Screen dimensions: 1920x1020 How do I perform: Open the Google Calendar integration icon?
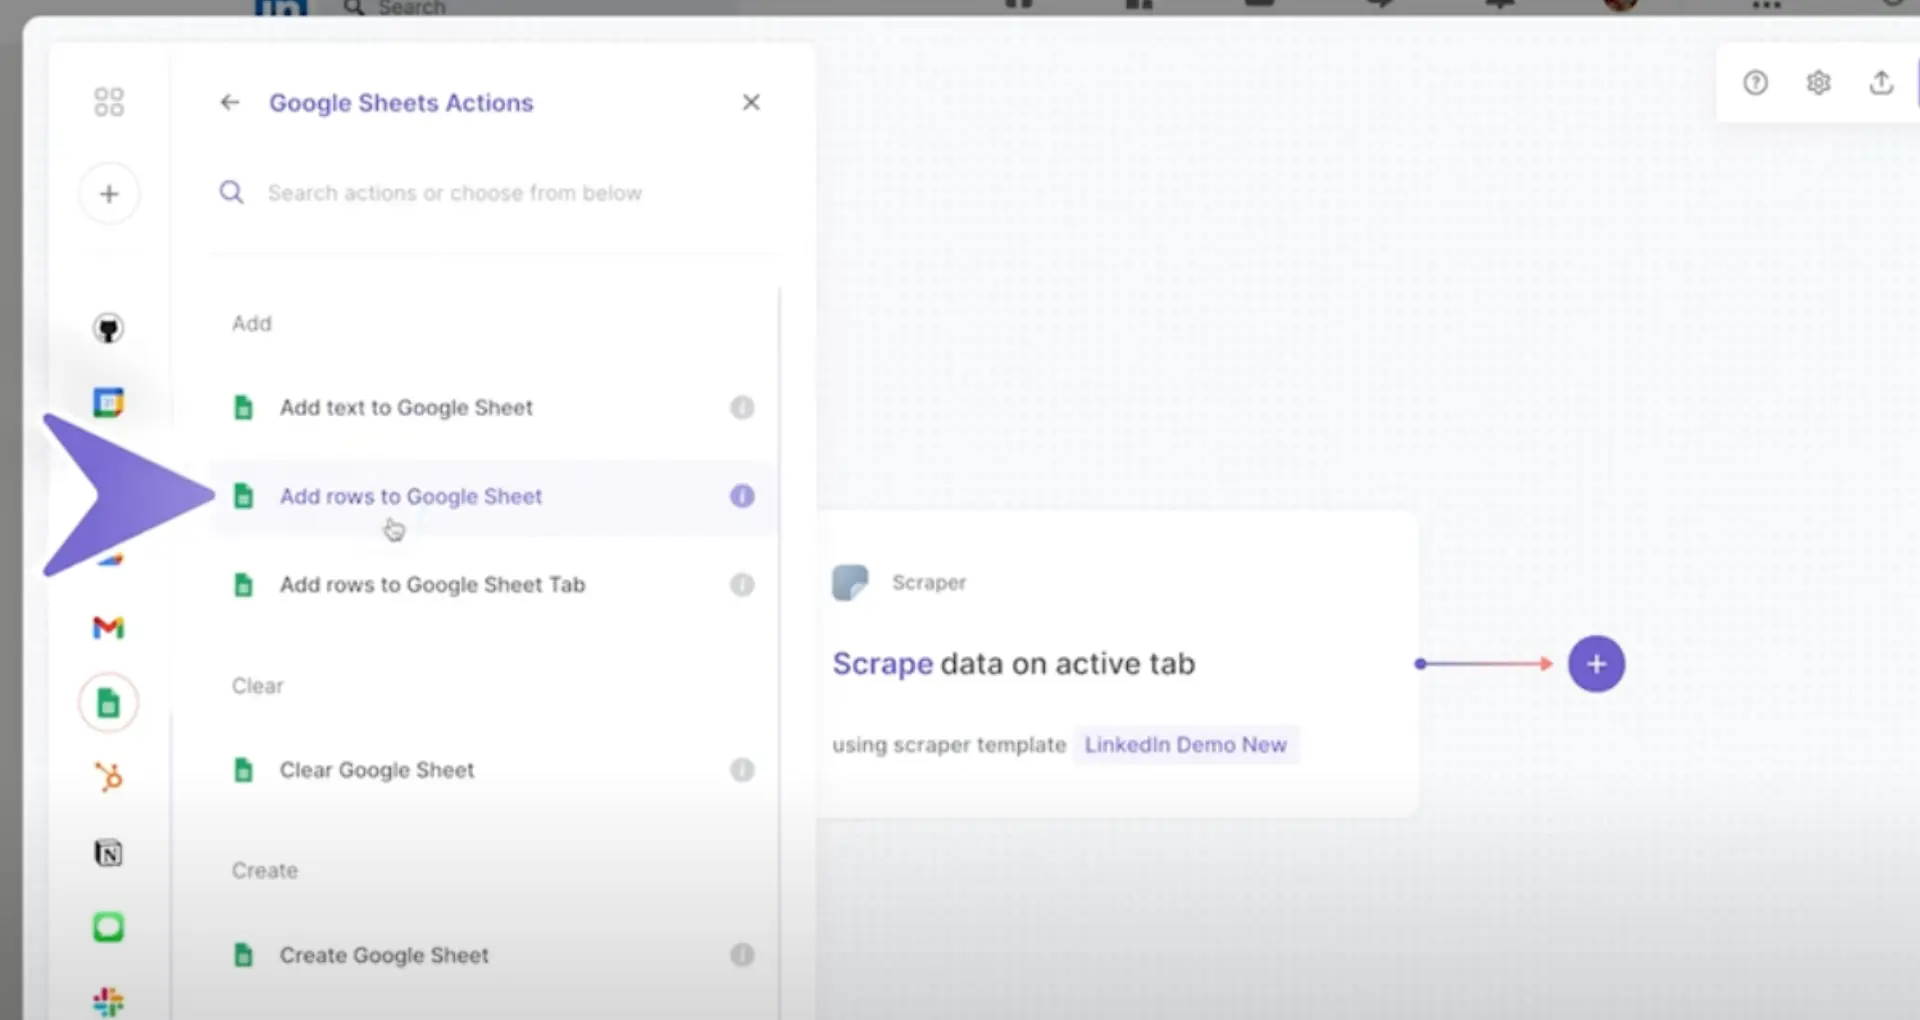(x=108, y=403)
